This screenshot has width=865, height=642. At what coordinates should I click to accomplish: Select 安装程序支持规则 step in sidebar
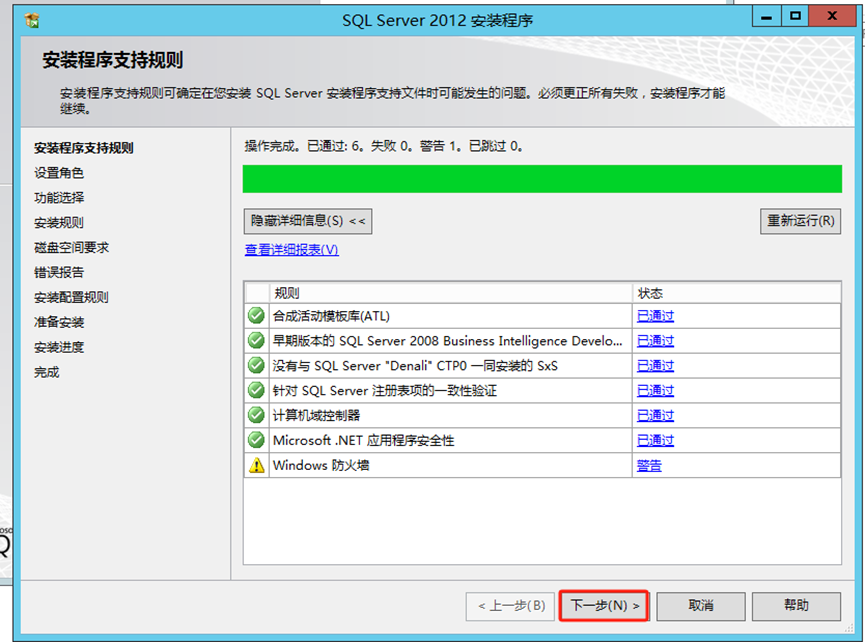coord(83,148)
